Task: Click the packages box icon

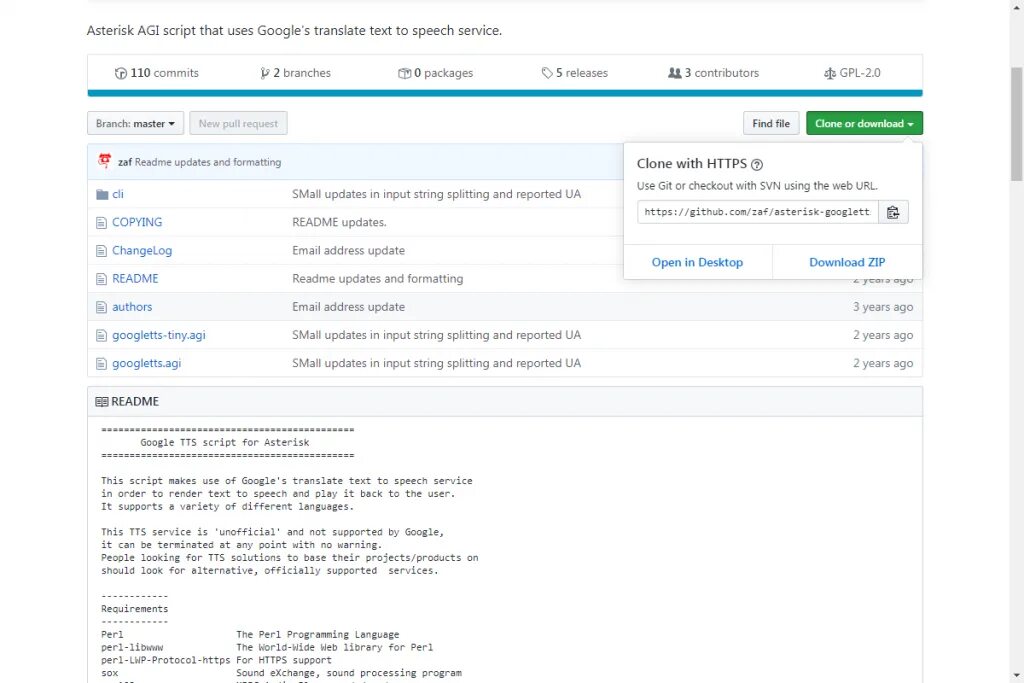Action: click(x=404, y=73)
